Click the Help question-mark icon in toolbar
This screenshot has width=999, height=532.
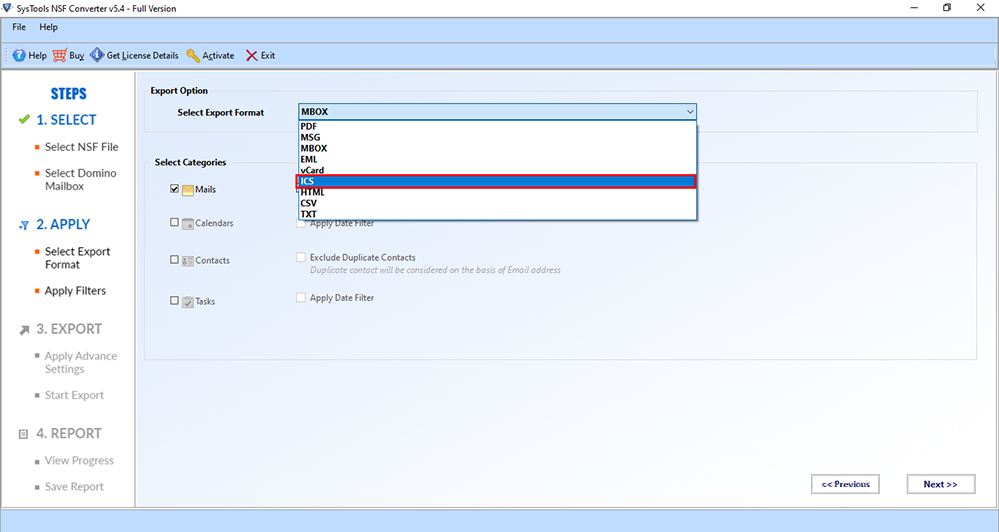click(x=19, y=55)
